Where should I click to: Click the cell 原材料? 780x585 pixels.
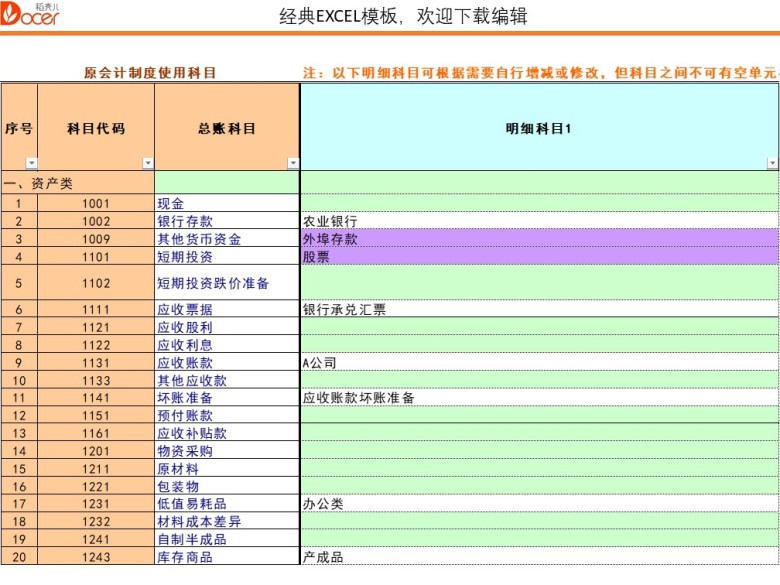click(227, 469)
